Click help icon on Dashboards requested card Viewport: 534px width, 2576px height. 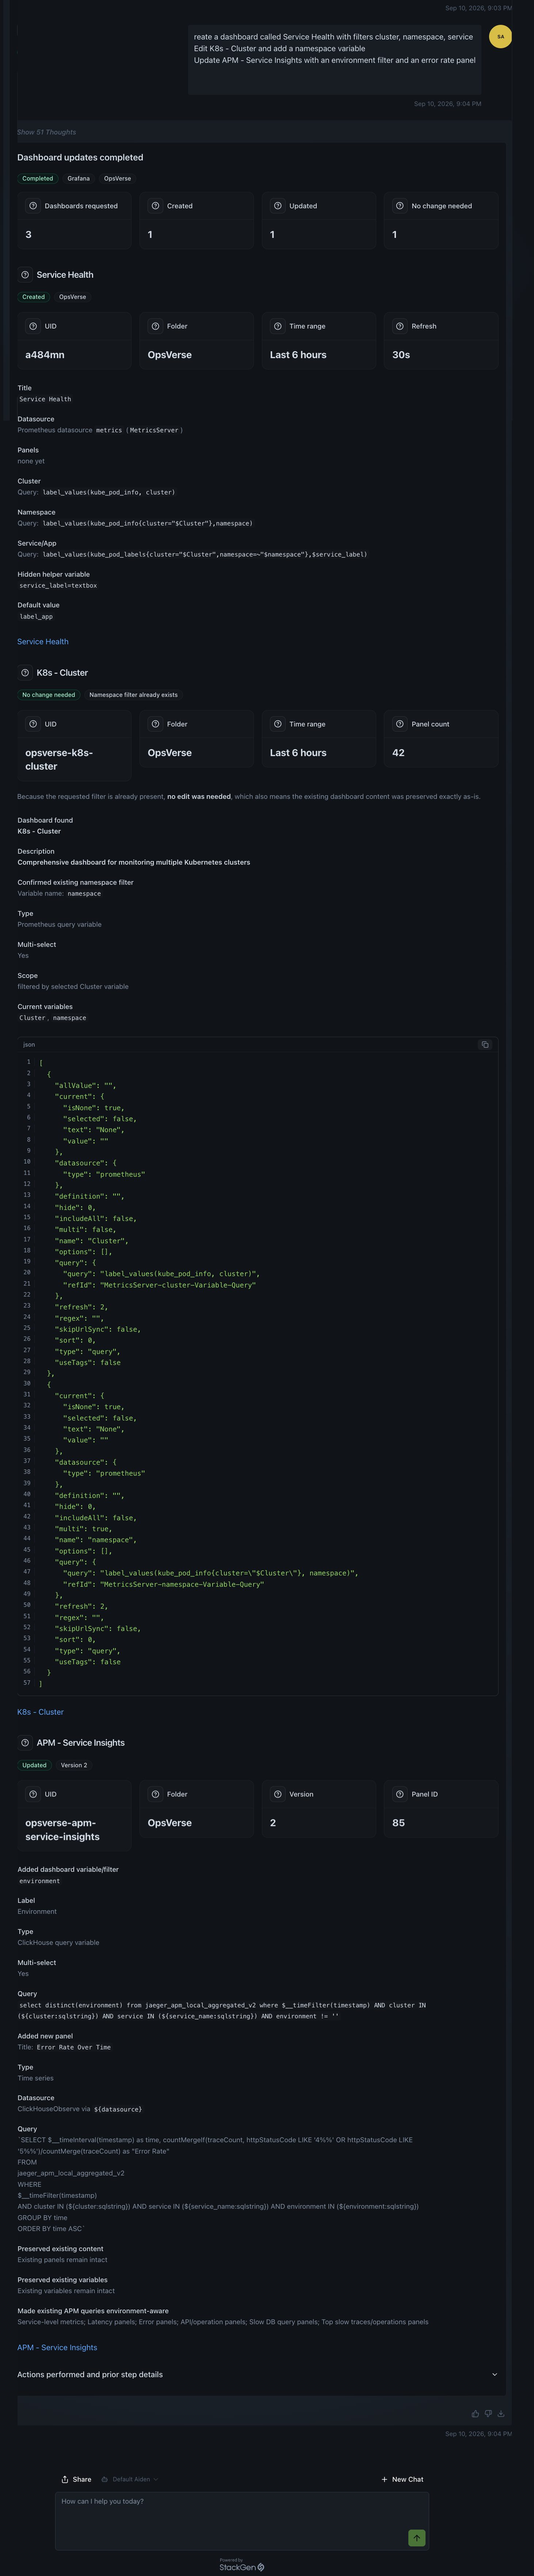click(x=33, y=206)
